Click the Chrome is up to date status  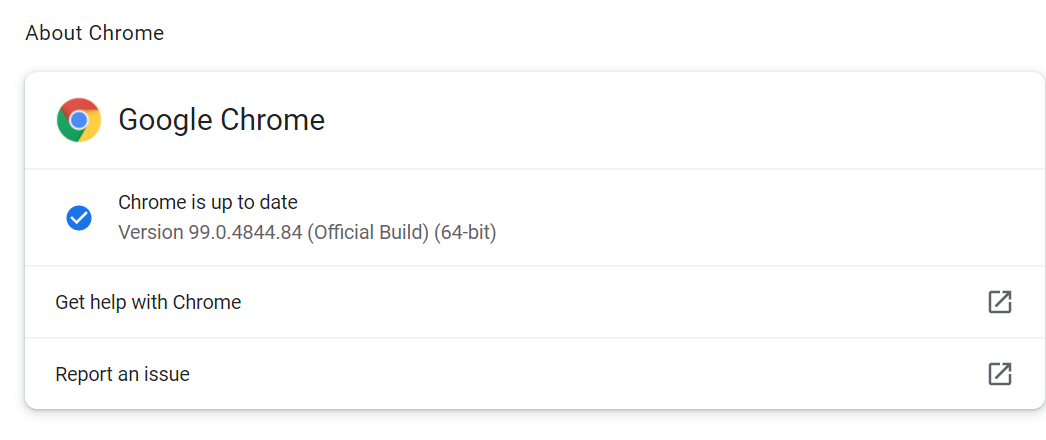coord(207,202)
